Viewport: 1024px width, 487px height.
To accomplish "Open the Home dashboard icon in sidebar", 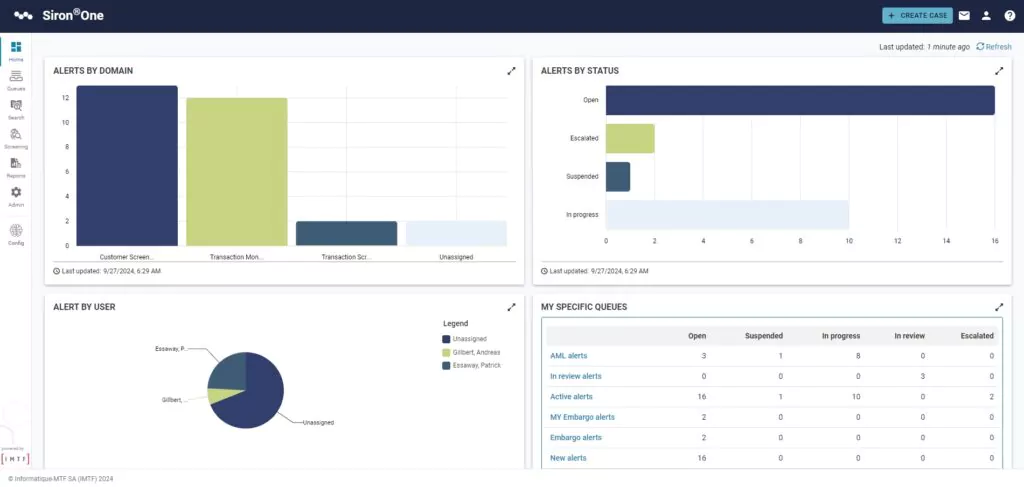I will coord(16,49).
